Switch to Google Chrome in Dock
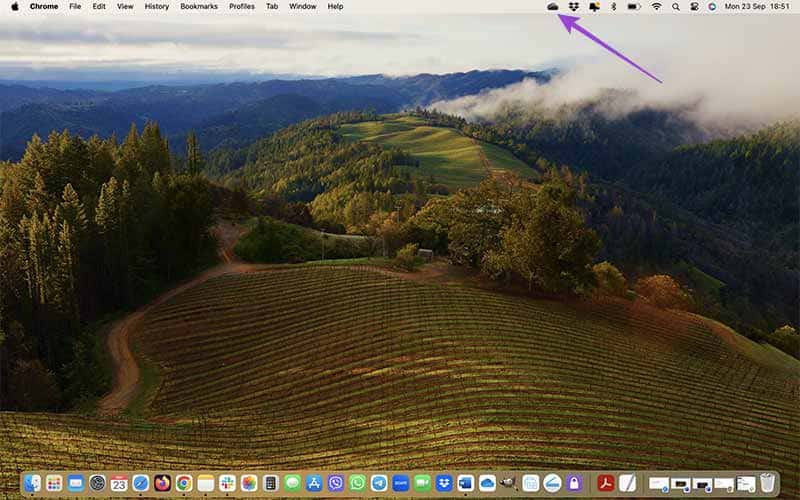This screenshot has width=800, height=500. 184,483
